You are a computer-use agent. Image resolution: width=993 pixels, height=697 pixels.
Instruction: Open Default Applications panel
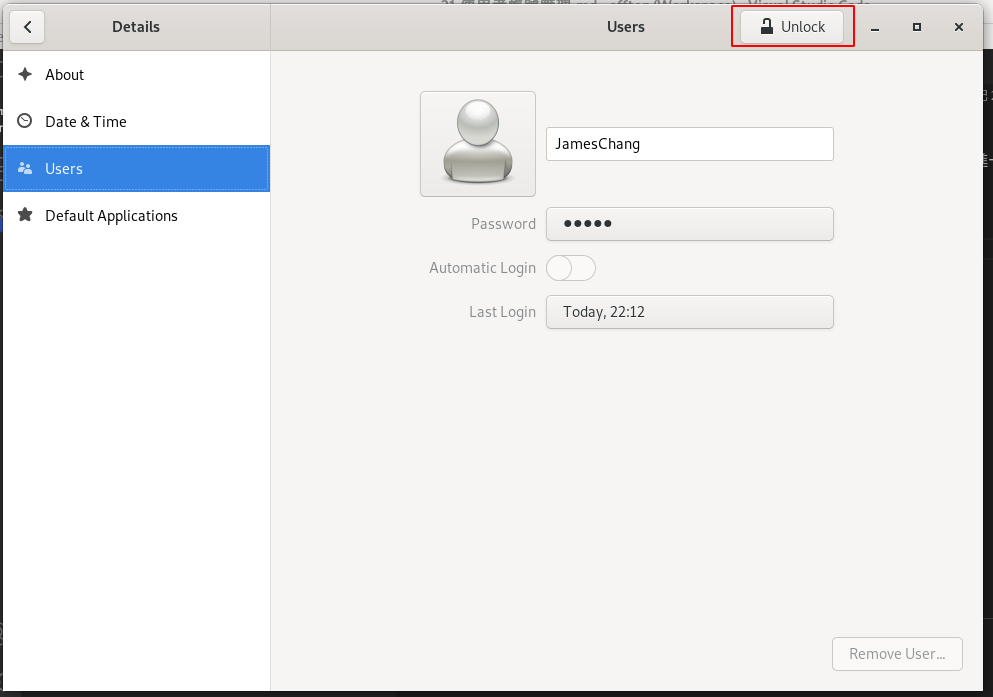pos(136,215)
